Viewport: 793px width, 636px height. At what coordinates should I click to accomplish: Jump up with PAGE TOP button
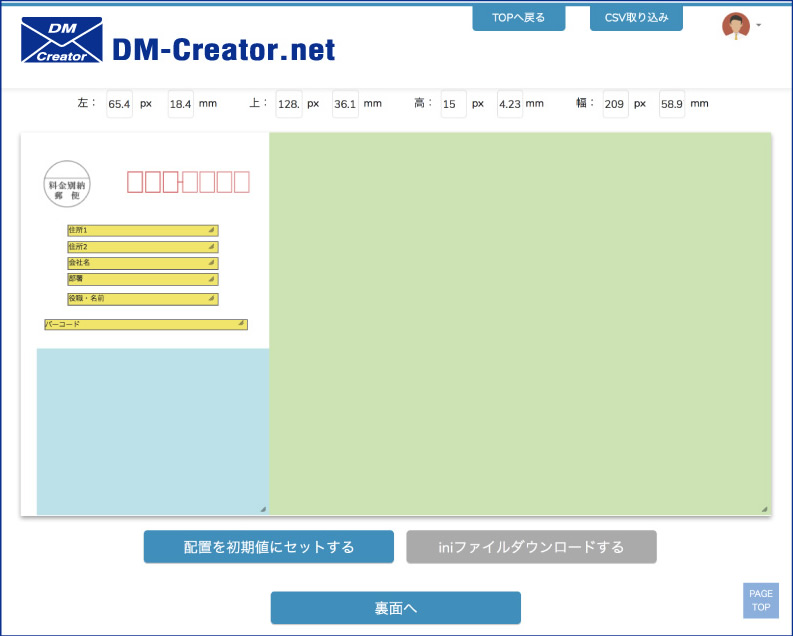761,600
